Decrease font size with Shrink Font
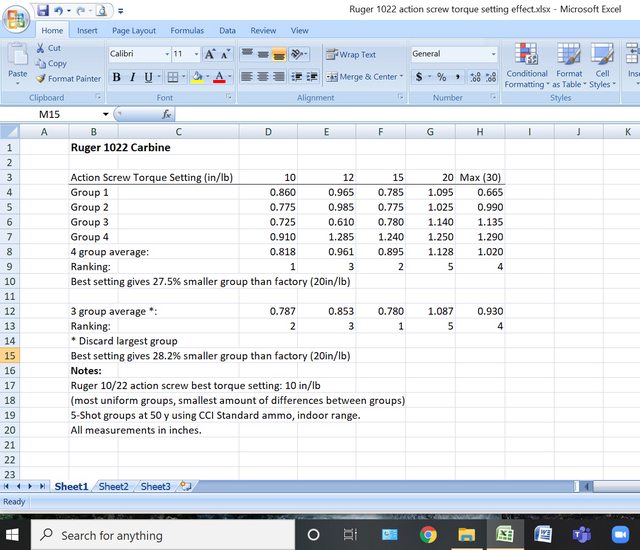 pyautogui.click(x=225, y=54)
